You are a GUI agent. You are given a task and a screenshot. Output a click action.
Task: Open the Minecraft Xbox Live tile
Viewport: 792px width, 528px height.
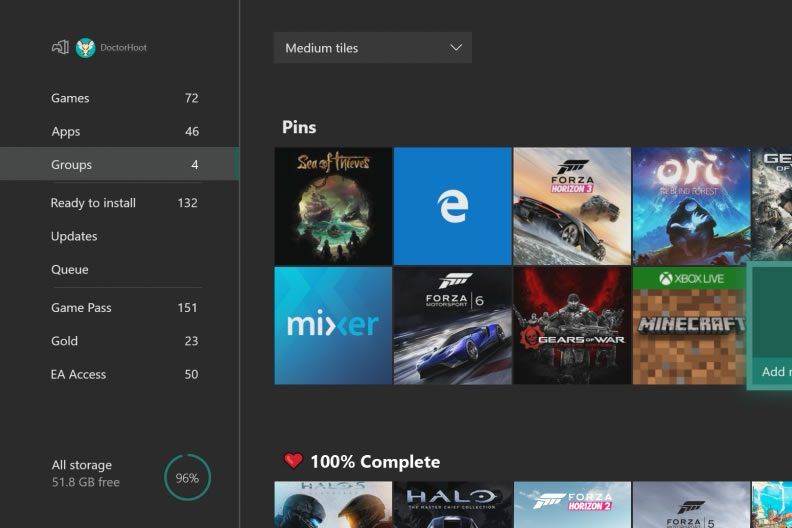tap(689, 326)
